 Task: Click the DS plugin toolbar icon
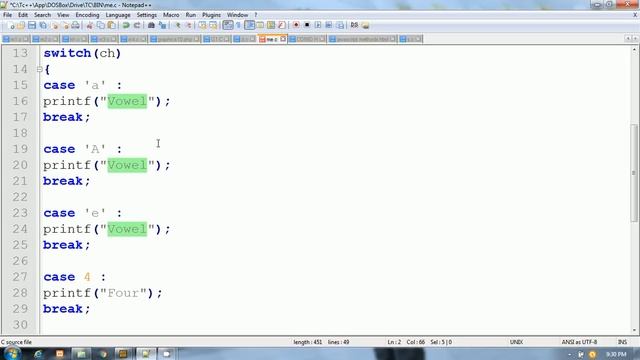tap(354, 25)
